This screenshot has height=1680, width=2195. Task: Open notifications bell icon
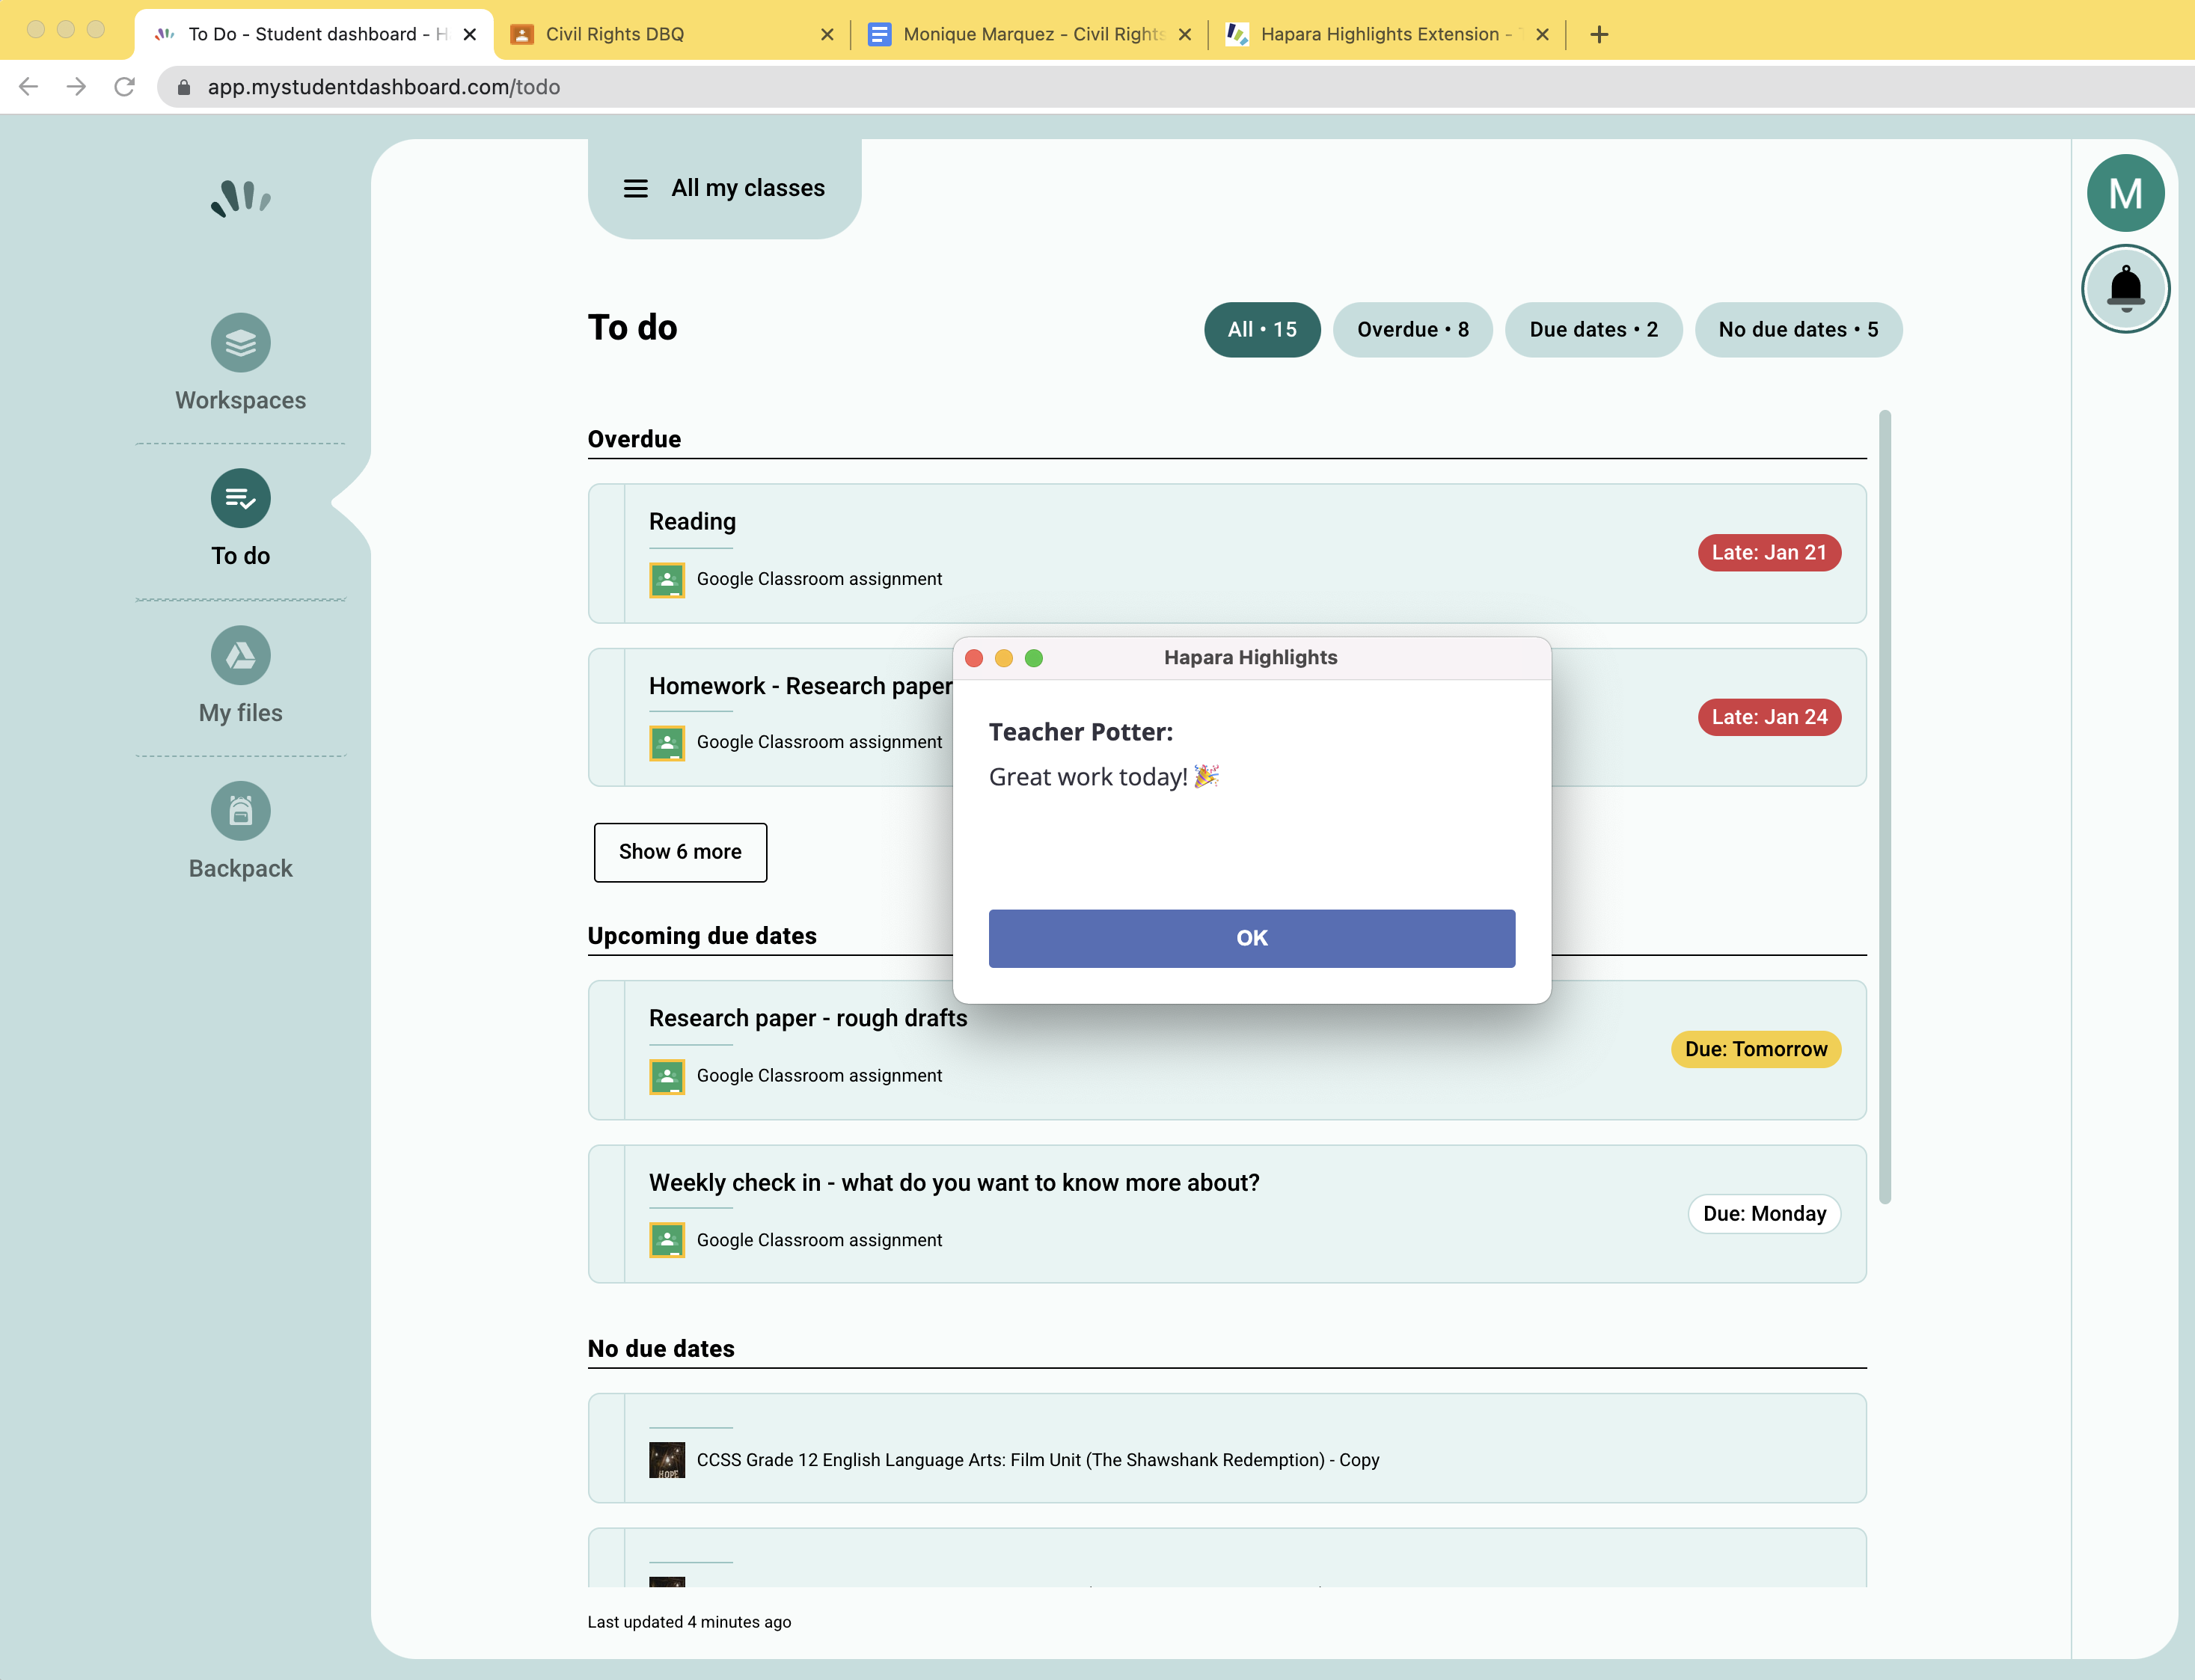tap(2125, 289)
